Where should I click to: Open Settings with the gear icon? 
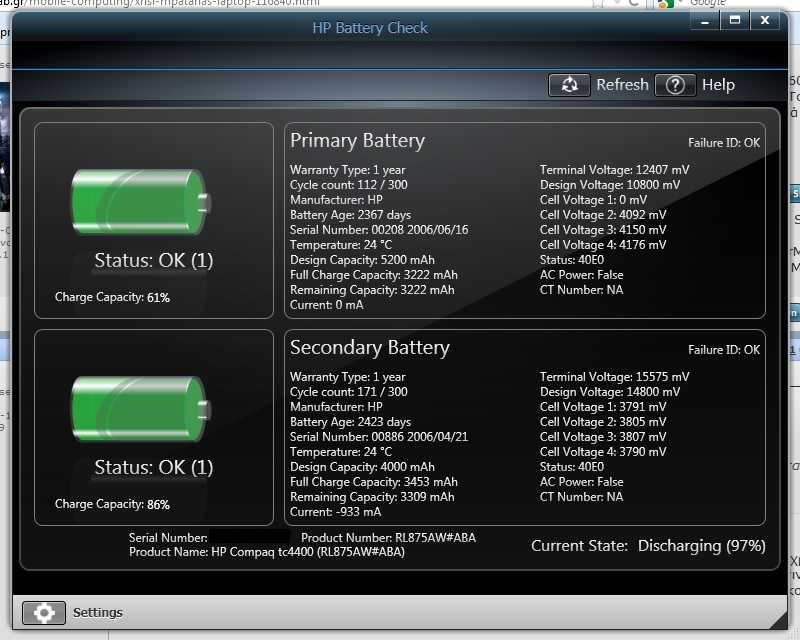44,612
